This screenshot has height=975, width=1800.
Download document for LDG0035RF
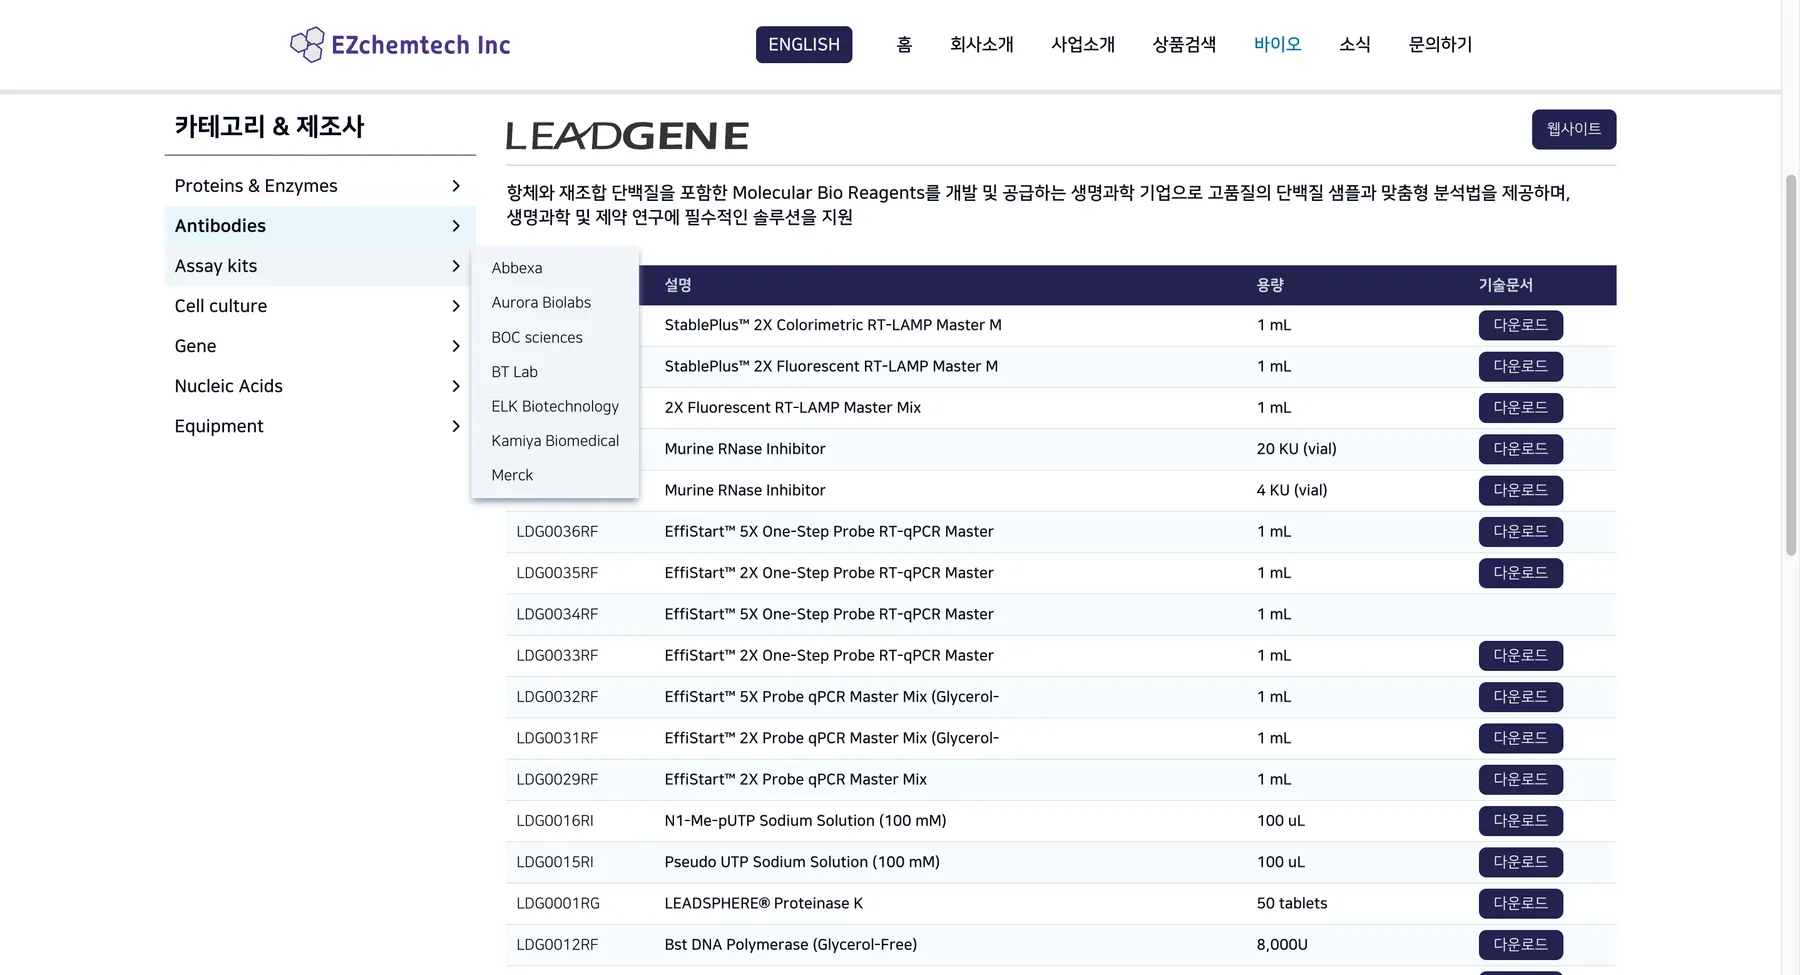1520,573
